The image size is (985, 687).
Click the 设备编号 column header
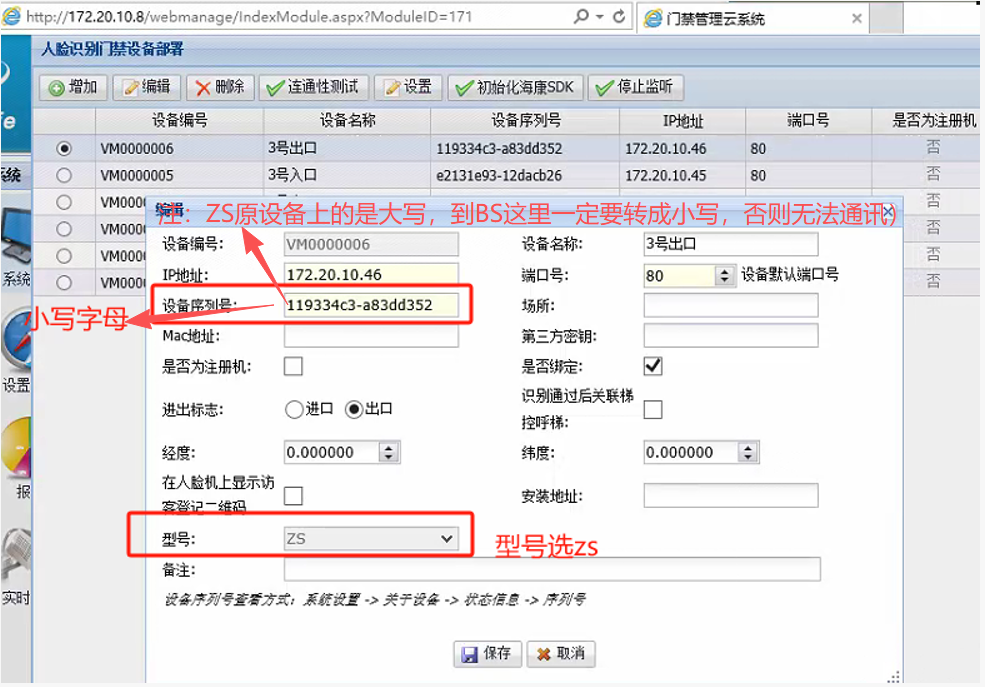[x=180, y=121]
